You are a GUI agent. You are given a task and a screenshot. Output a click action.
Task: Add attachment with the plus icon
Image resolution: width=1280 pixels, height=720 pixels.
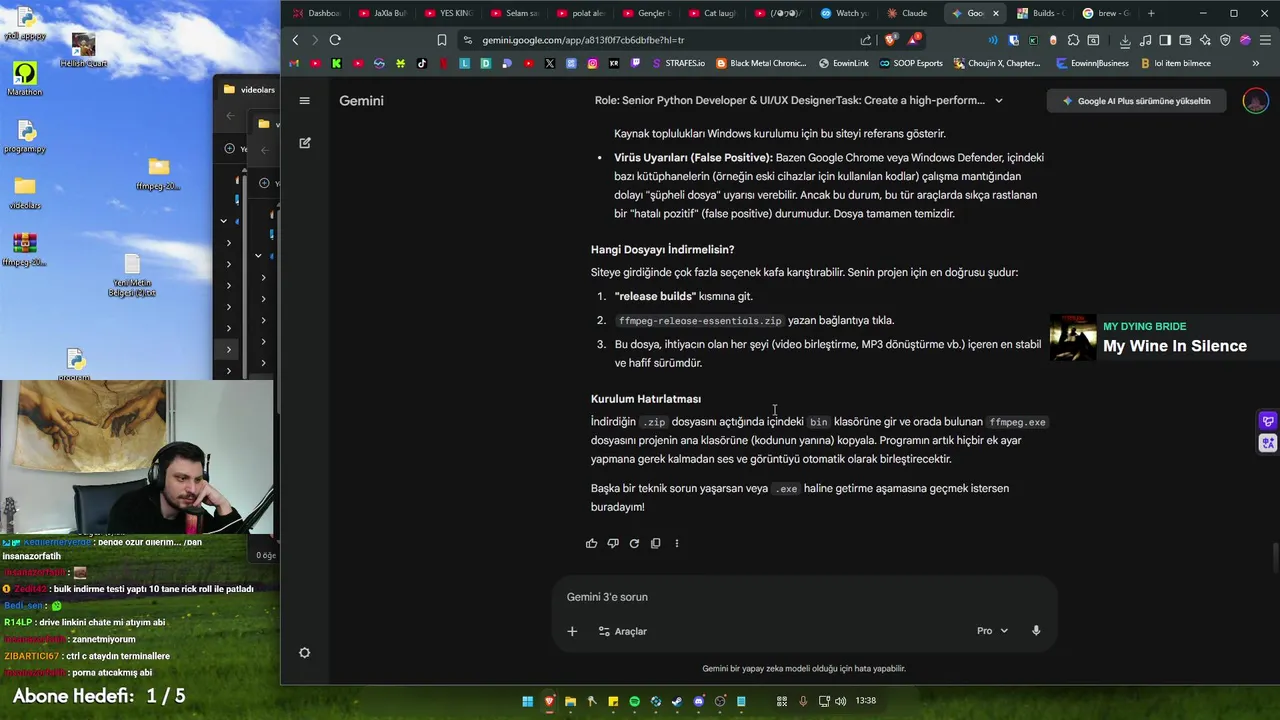click(x=572, y=631)
